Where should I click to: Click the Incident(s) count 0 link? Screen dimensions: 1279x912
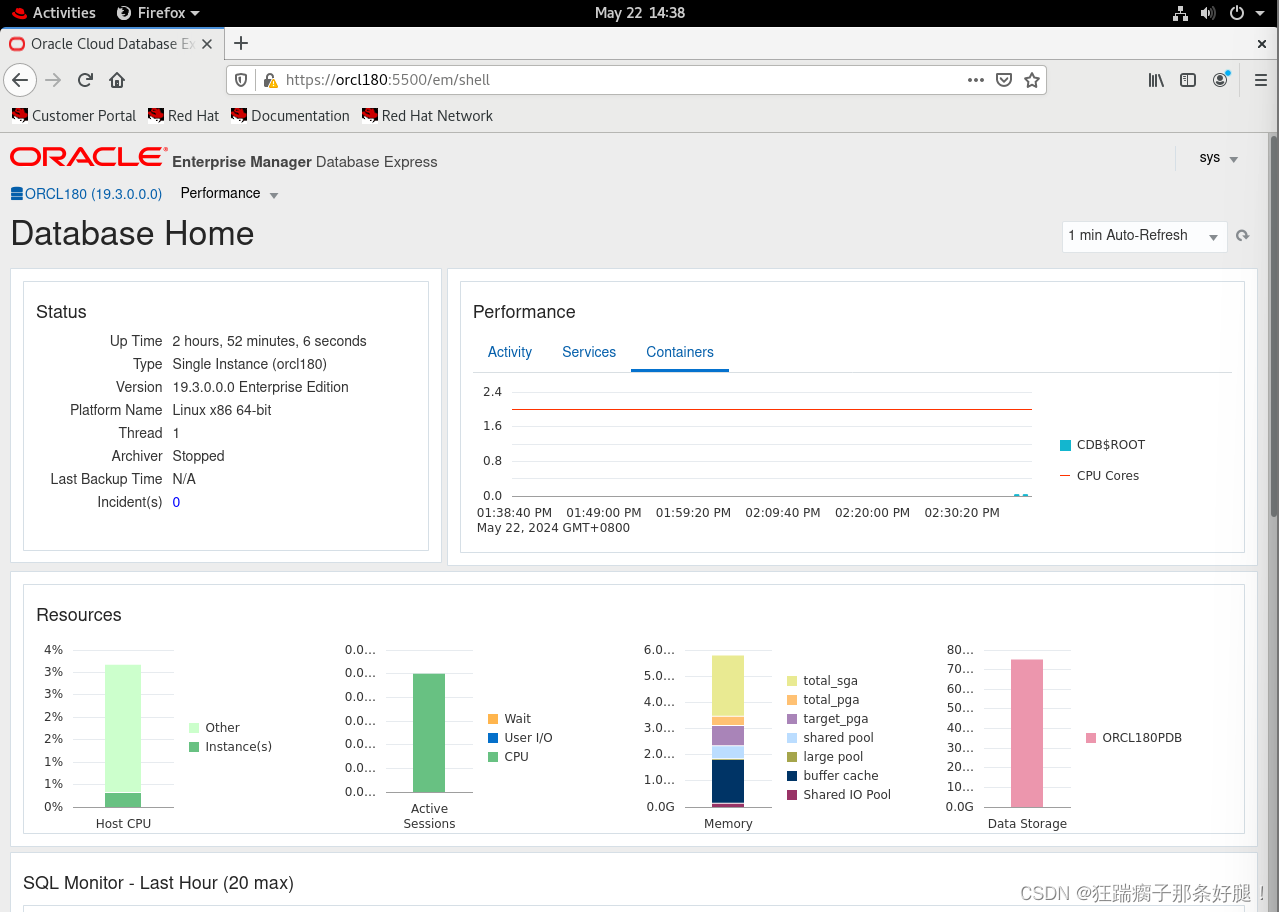click(176, 502)
